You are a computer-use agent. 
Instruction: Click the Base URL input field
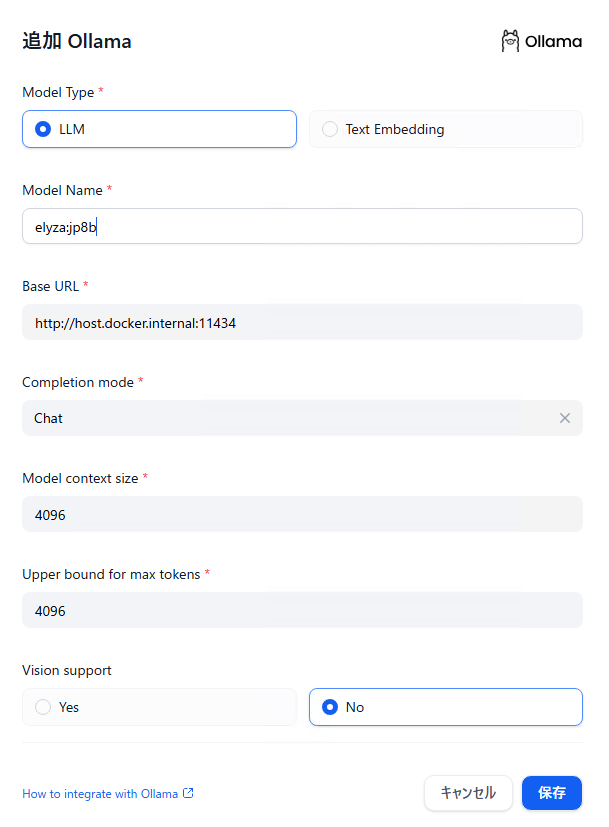302,322
